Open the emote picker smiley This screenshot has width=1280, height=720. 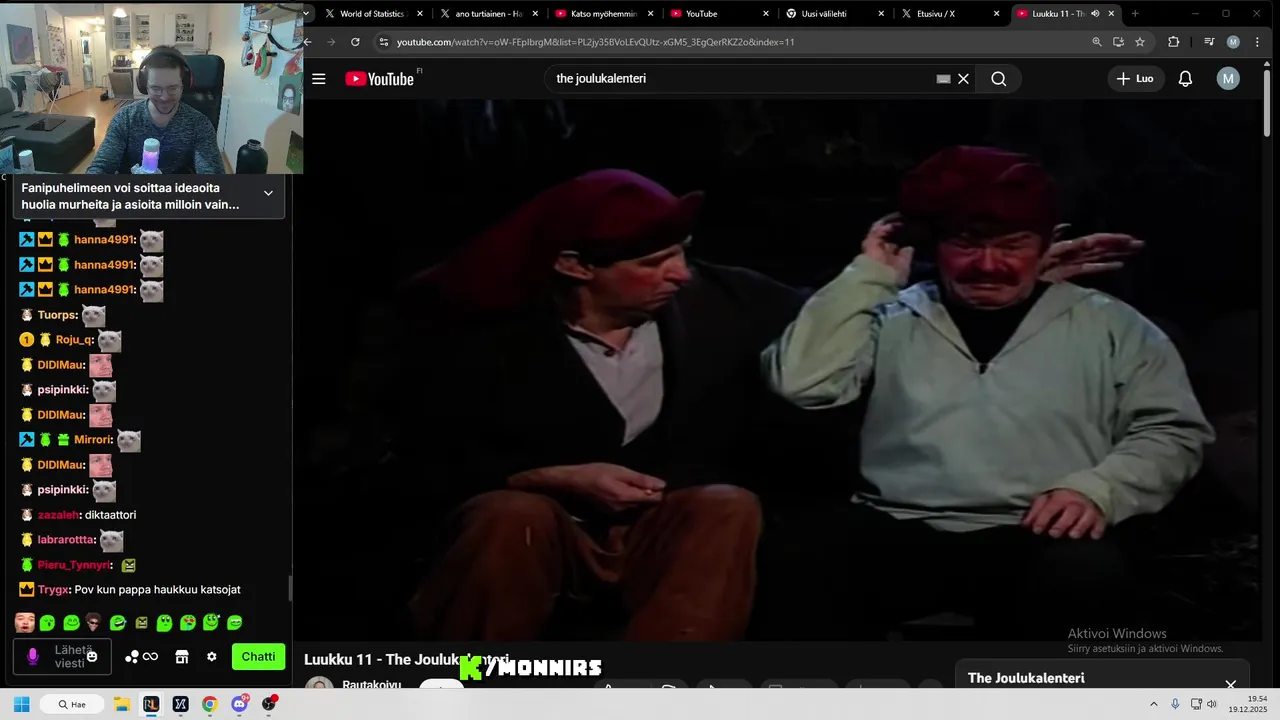pos(92,657)
